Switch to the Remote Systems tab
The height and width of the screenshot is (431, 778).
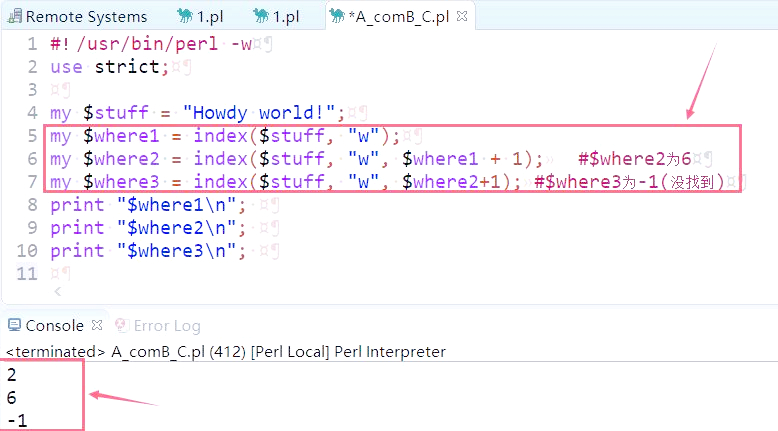(78, 16)
